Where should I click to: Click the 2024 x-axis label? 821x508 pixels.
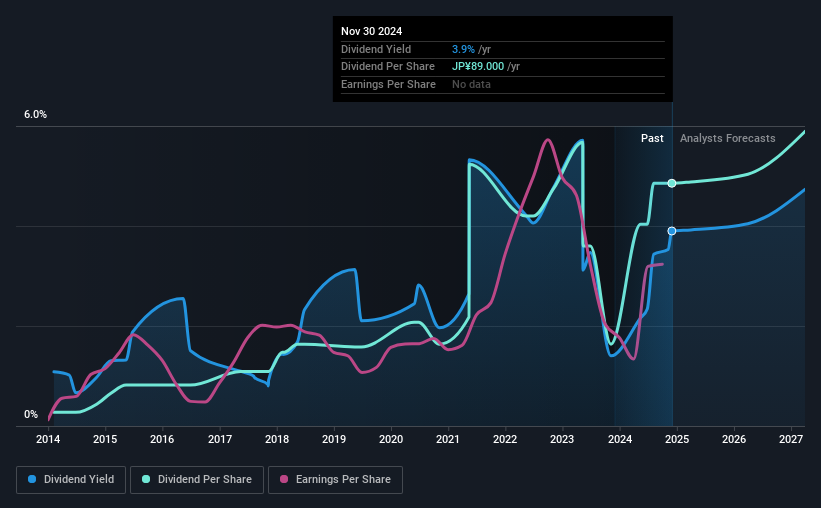click(619, 439)
